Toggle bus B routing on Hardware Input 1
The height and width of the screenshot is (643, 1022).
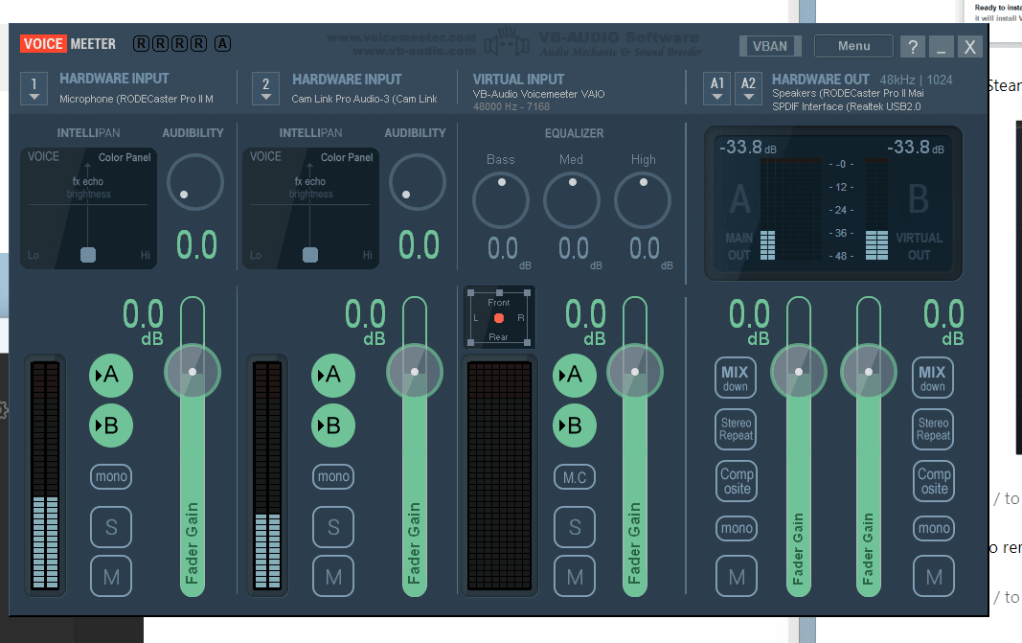point(111,425)
